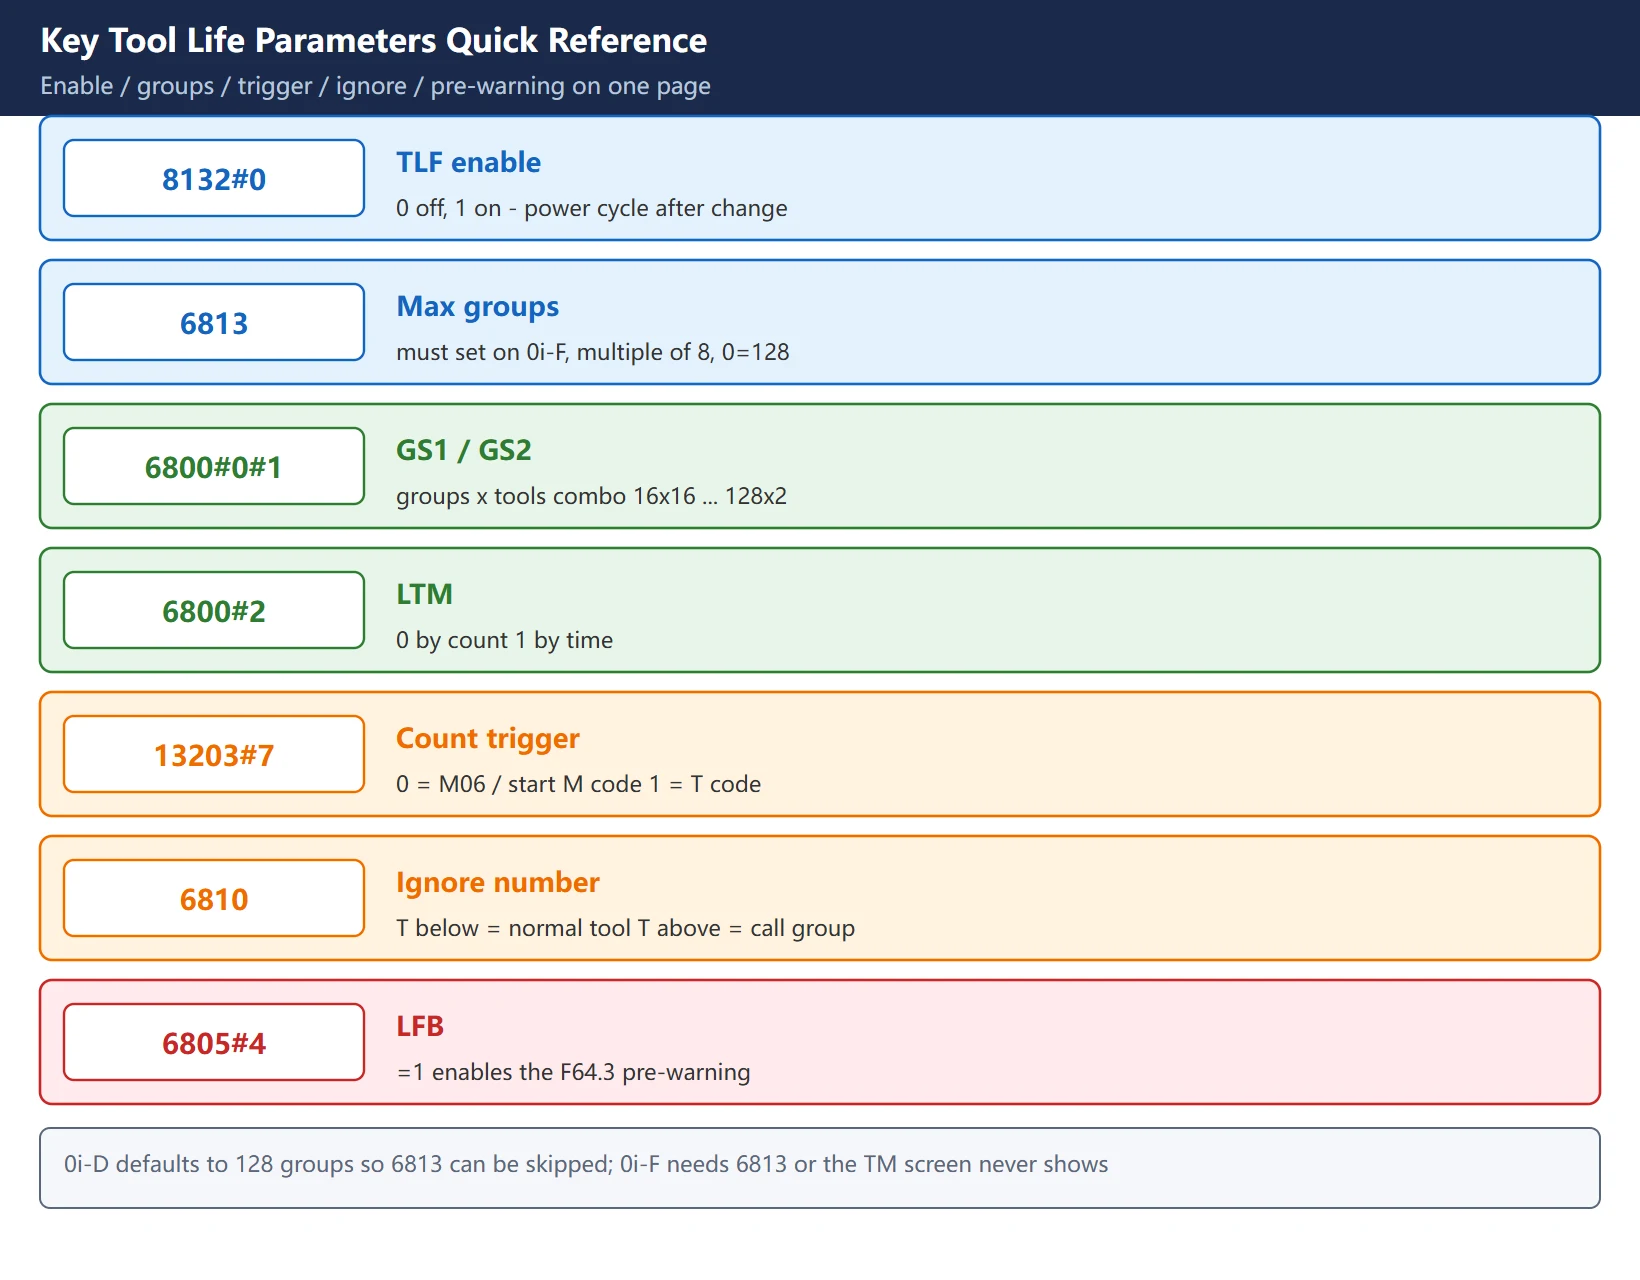
Task: Select the "Max groups" heading
Action: 477,306
